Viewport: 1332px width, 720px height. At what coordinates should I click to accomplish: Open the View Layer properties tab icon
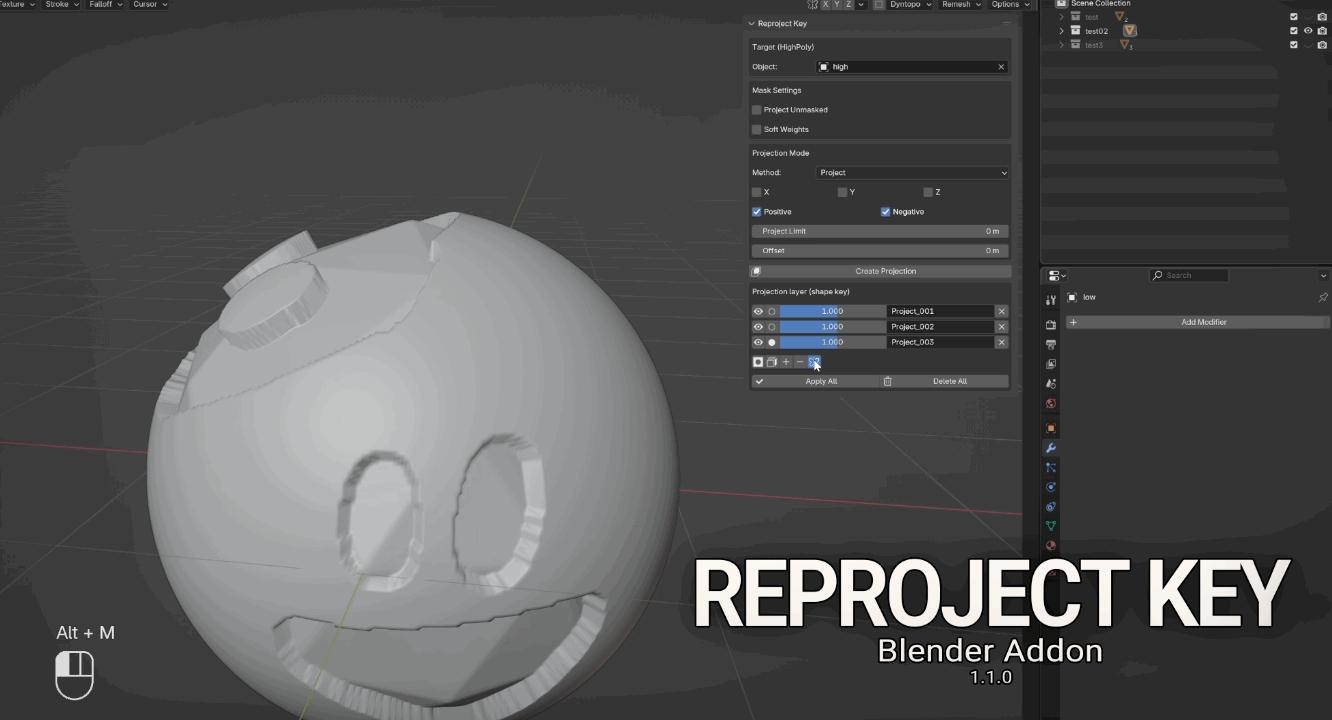tap(1051, 364)
